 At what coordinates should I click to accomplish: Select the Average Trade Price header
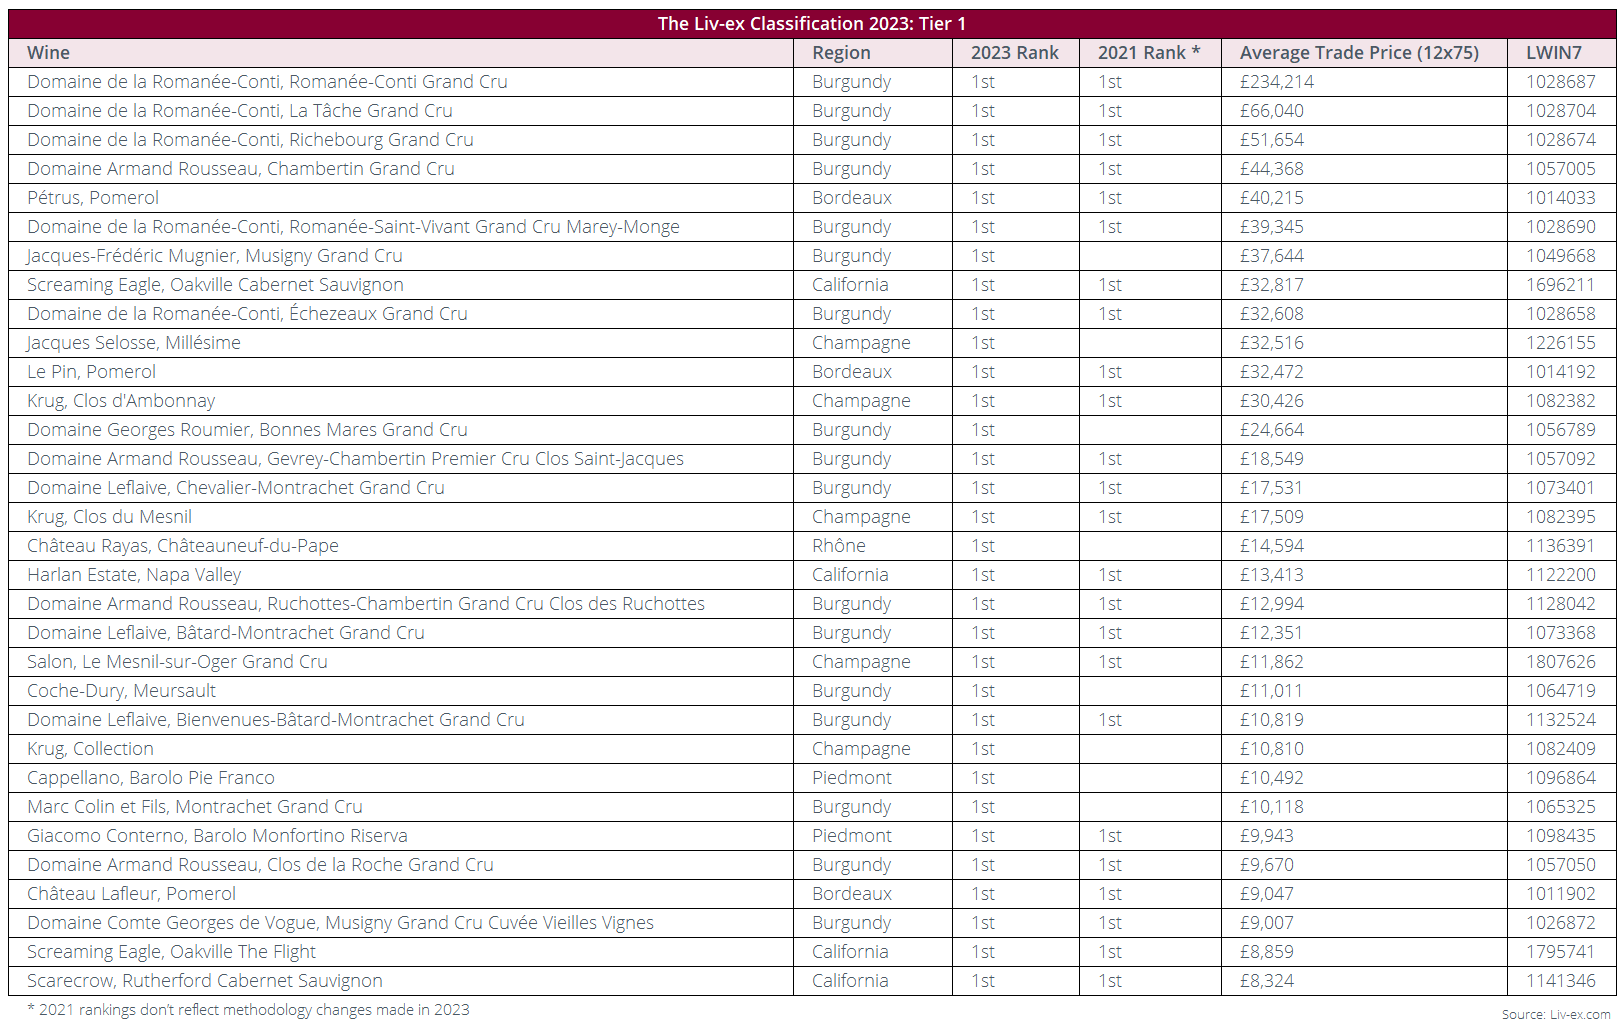click(1359, 53)
